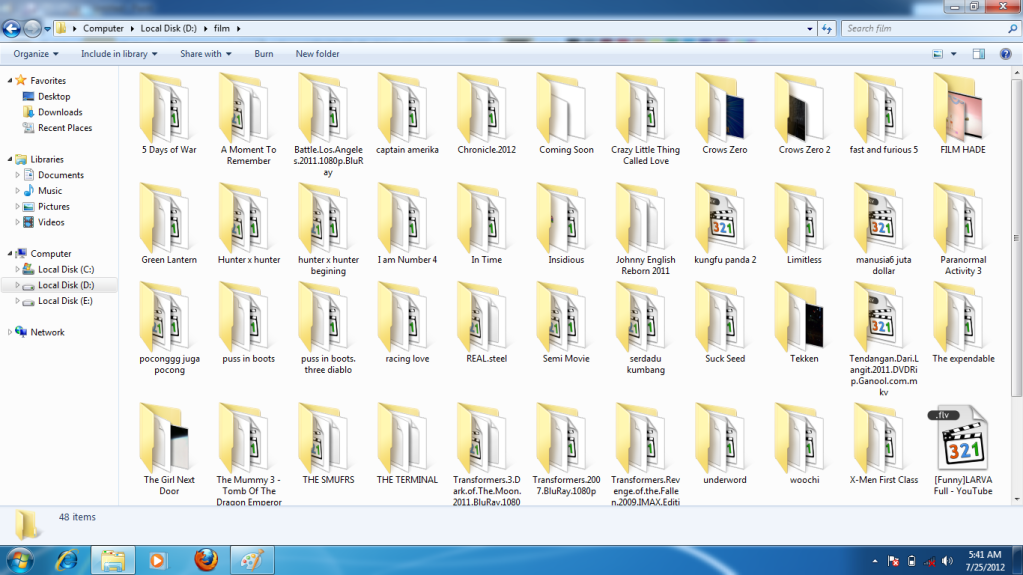1023x575 pixels.
Task: Select the [Funny]LARVA Full flv file
Action: pyautogui.click(x=963, y=450)
